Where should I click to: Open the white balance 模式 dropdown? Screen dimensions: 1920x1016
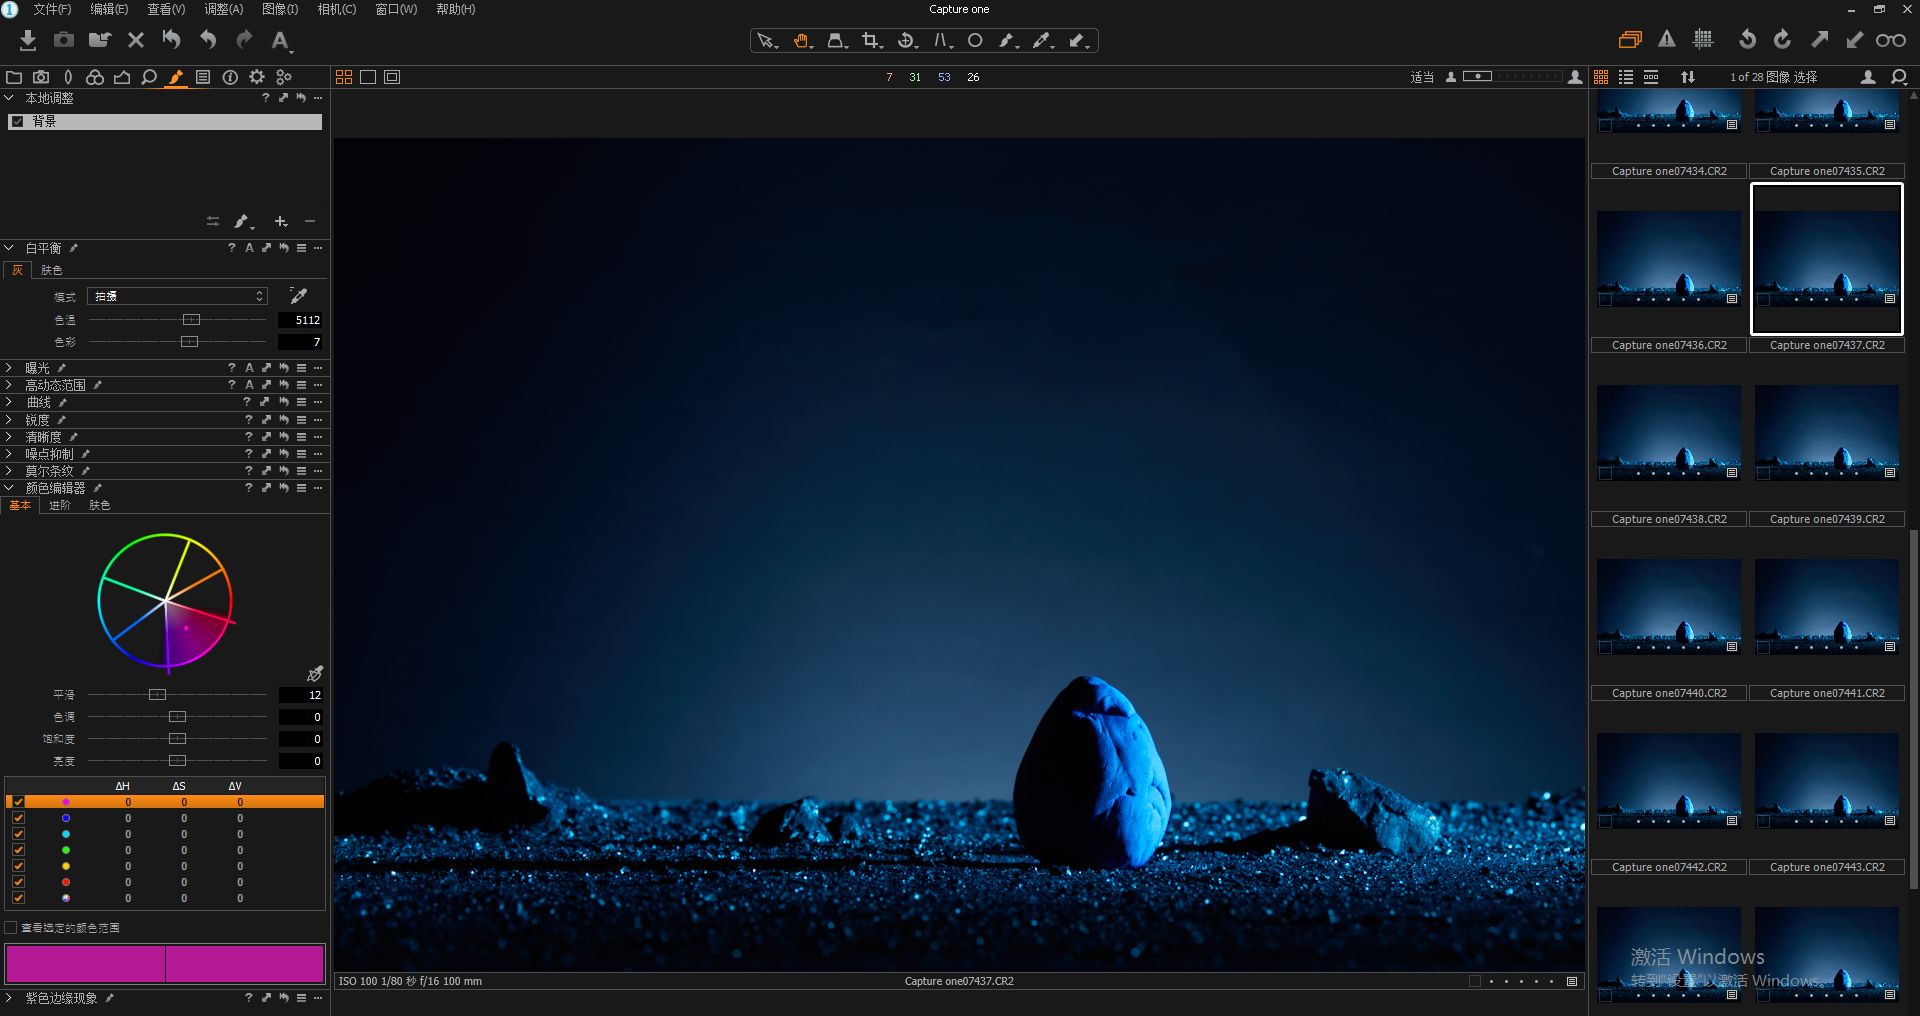coord(177,296)
